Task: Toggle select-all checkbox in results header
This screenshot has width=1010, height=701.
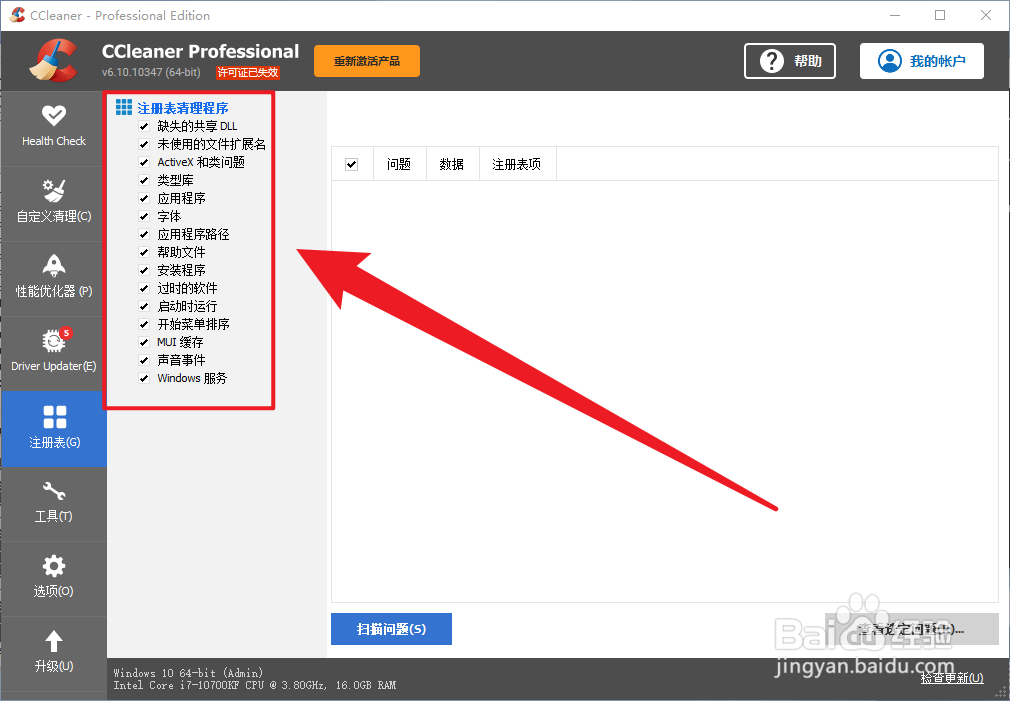Action: coord(352,164)
